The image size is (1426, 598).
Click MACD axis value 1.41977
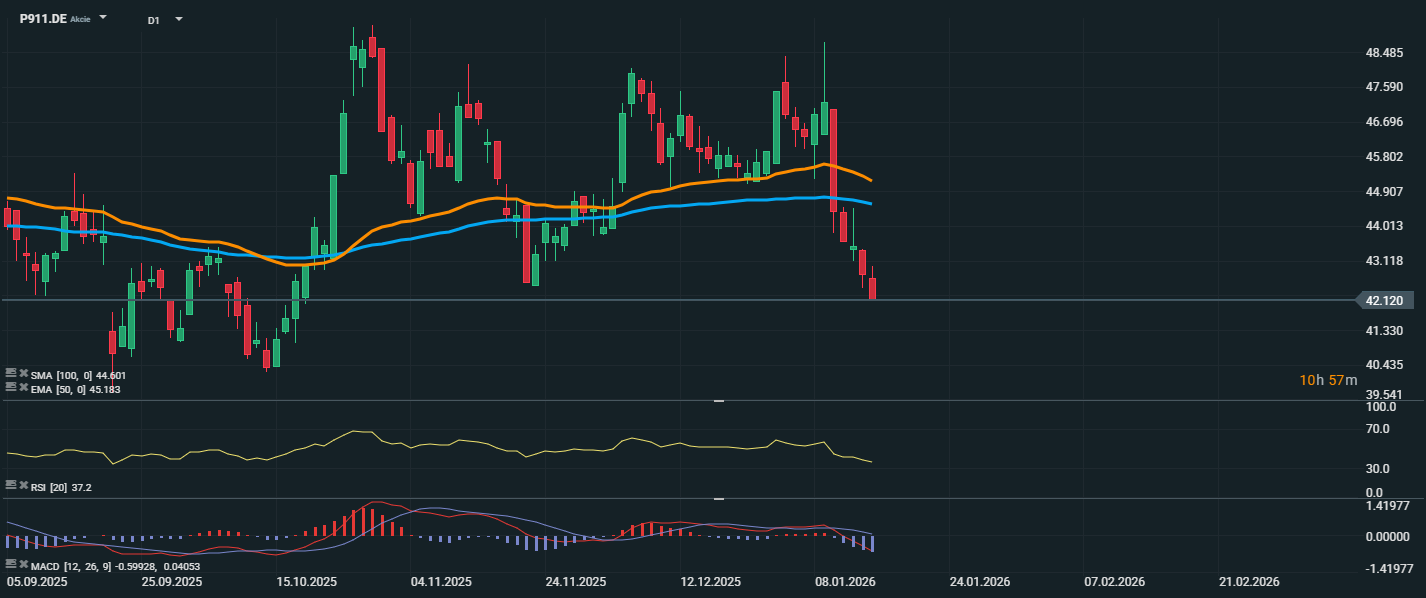click(1387, 506)
